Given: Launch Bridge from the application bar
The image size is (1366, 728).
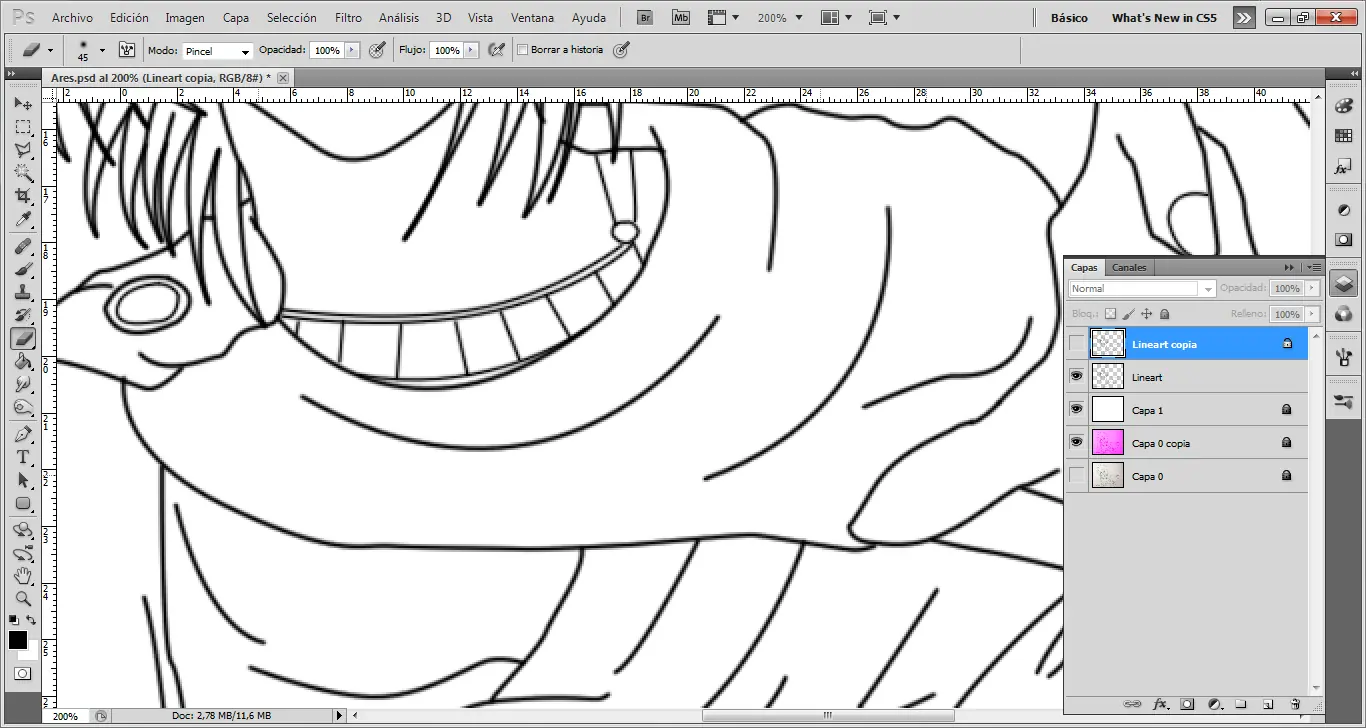Looking at the screenshot, I should pos(646,17).
